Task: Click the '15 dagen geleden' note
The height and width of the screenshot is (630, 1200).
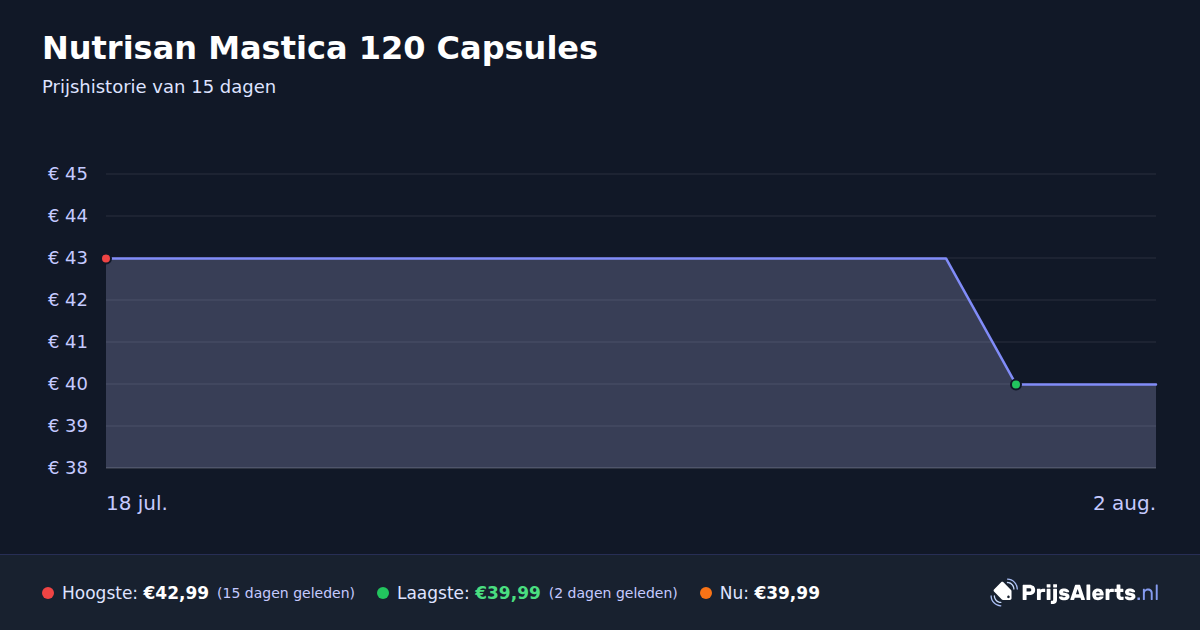Action: coord(286,593)
